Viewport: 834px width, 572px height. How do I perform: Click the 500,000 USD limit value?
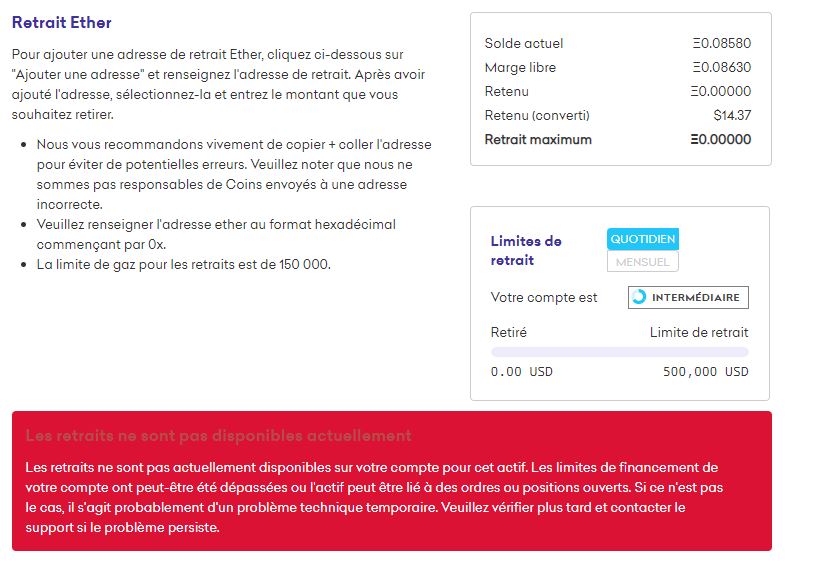click(705, 372)
